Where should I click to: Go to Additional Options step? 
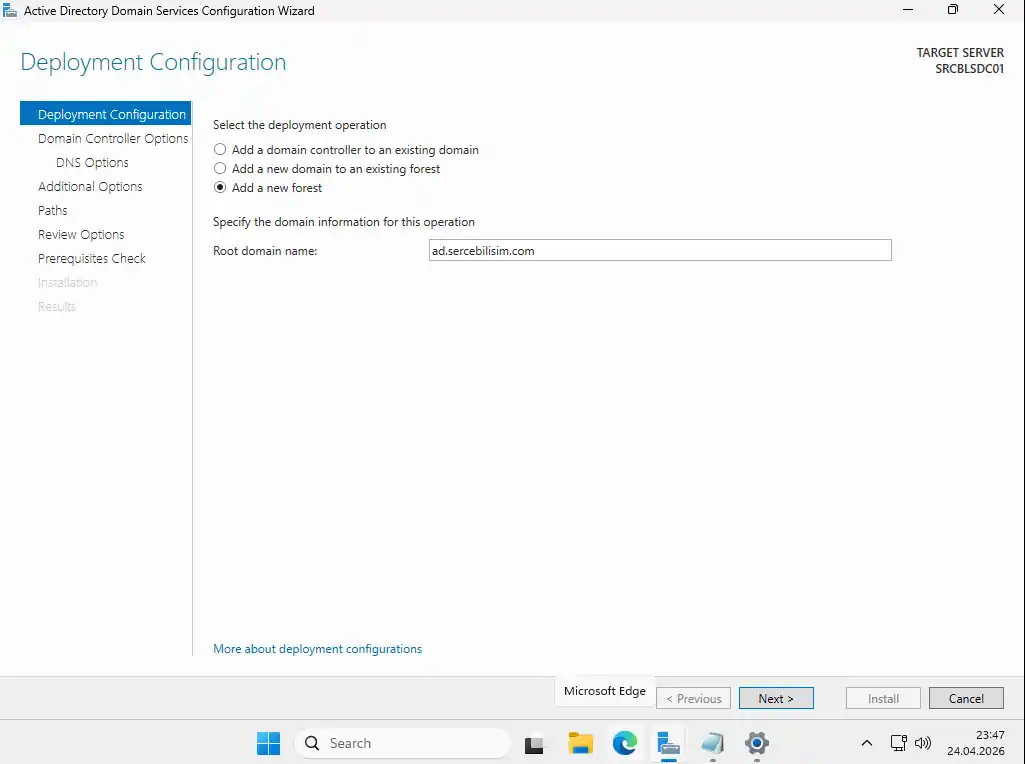[x=90, y=186]
